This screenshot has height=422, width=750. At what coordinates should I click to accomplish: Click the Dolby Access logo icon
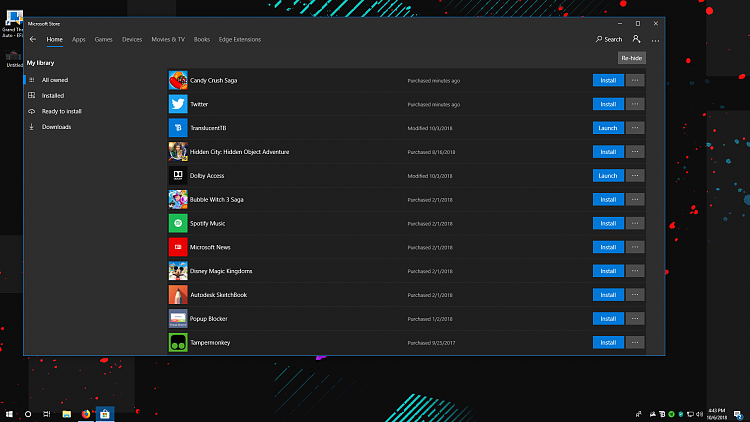pyautogui.click(x=178, y=176)
